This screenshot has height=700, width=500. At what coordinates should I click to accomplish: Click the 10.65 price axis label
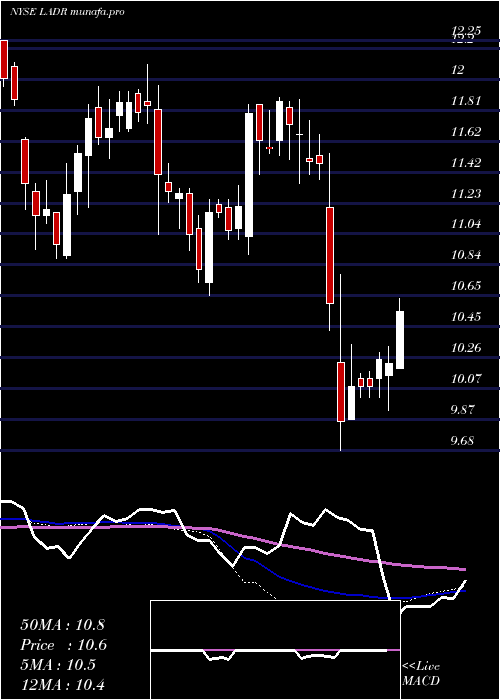466,286
